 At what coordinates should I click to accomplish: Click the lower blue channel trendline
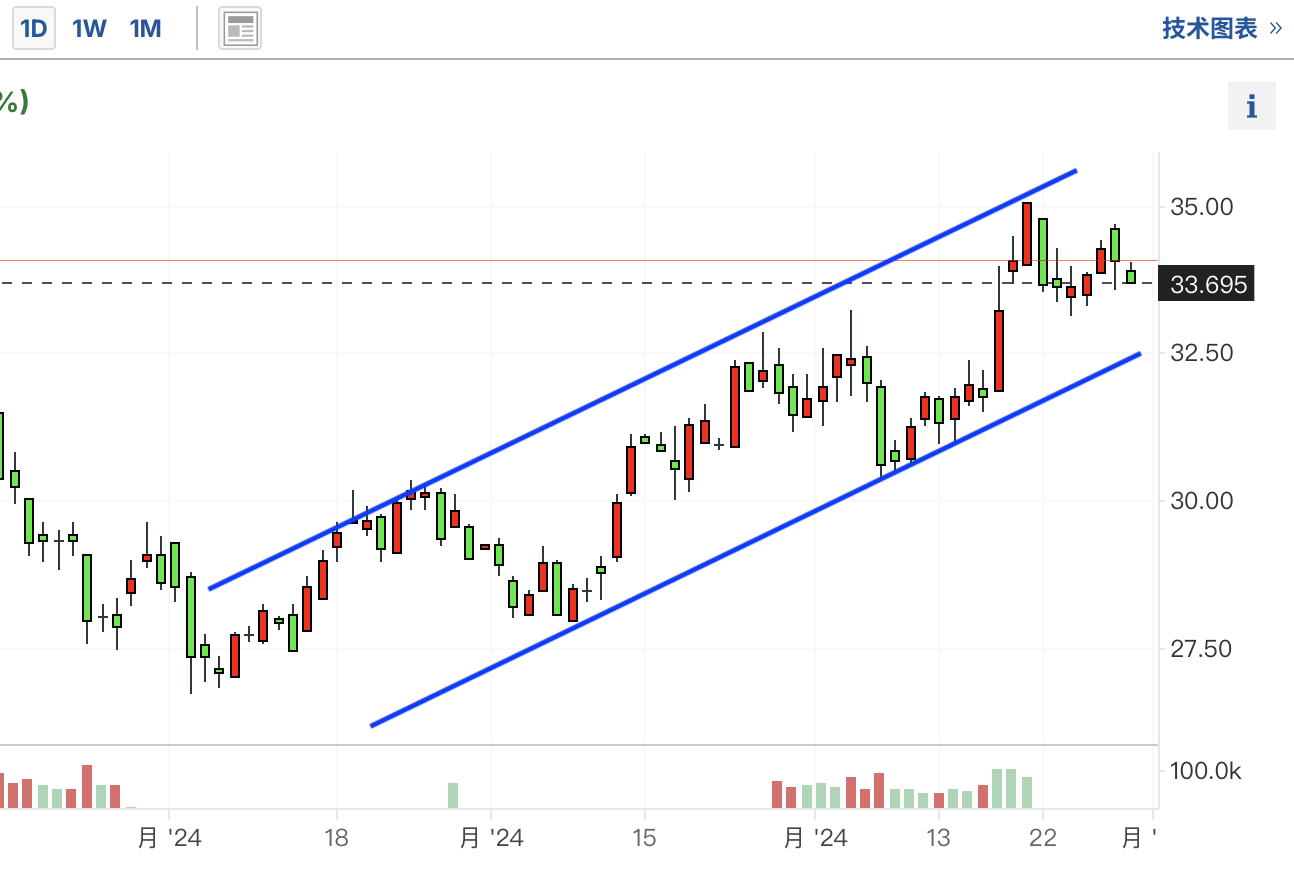tap(755, 539)
